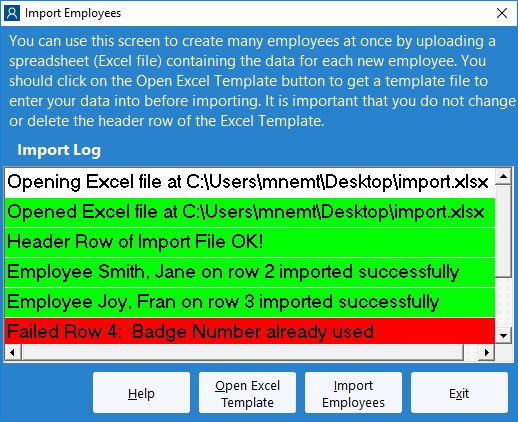Start import with Import Employees button
The width and height of the screenshot is (518, 422).
tap(353, 393)
